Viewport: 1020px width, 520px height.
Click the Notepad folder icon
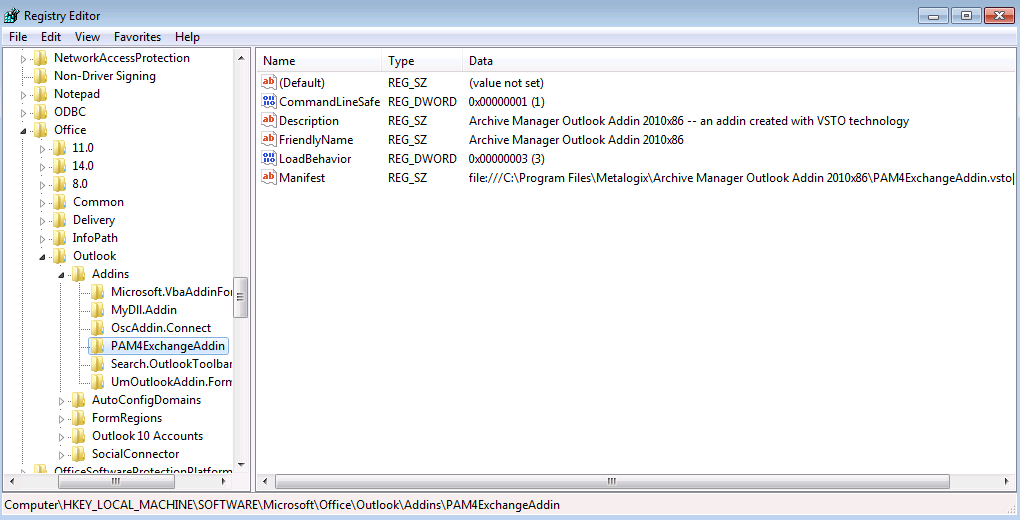tap(41, 94)
